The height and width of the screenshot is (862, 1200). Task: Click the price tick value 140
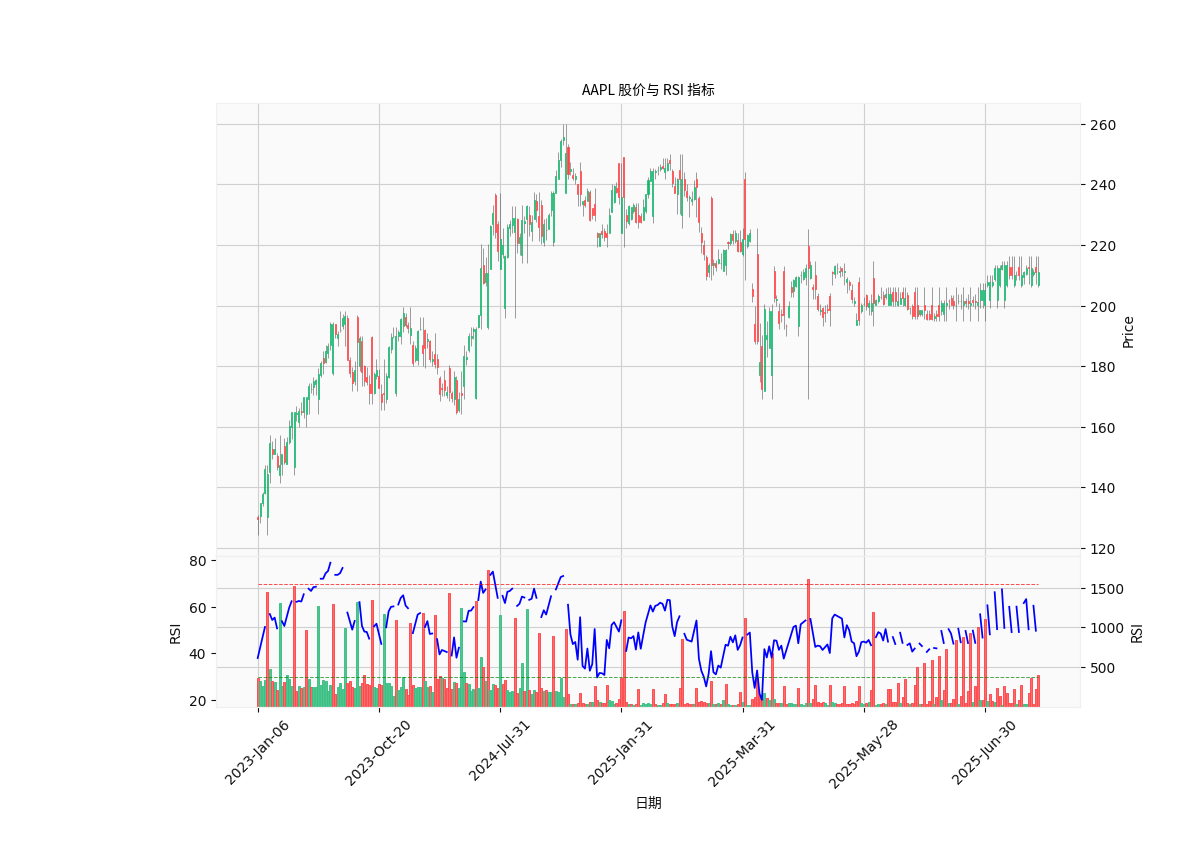(1103, 488)
